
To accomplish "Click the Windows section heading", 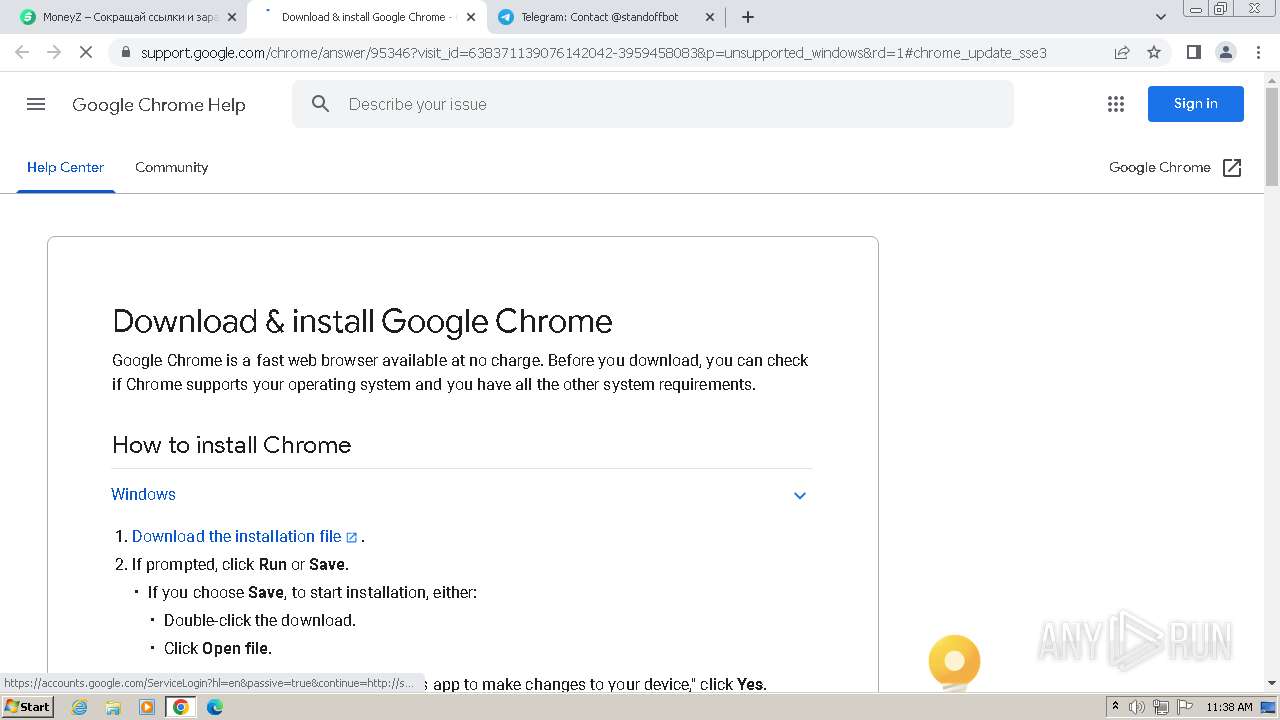I will 143,494.
